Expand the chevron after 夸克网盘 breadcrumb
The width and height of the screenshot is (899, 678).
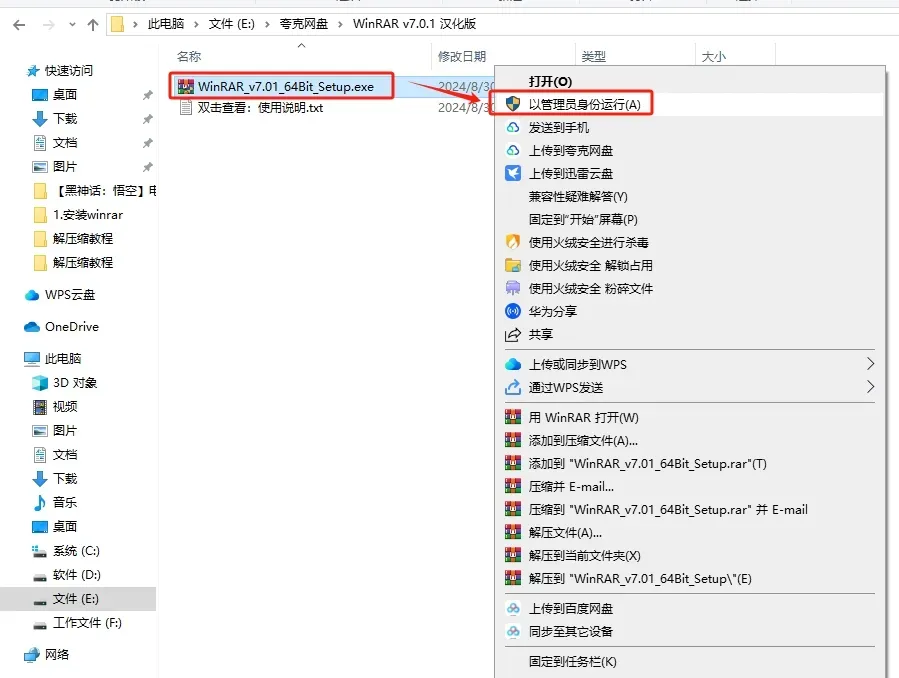pyautogui.click(x=341, y=24)
